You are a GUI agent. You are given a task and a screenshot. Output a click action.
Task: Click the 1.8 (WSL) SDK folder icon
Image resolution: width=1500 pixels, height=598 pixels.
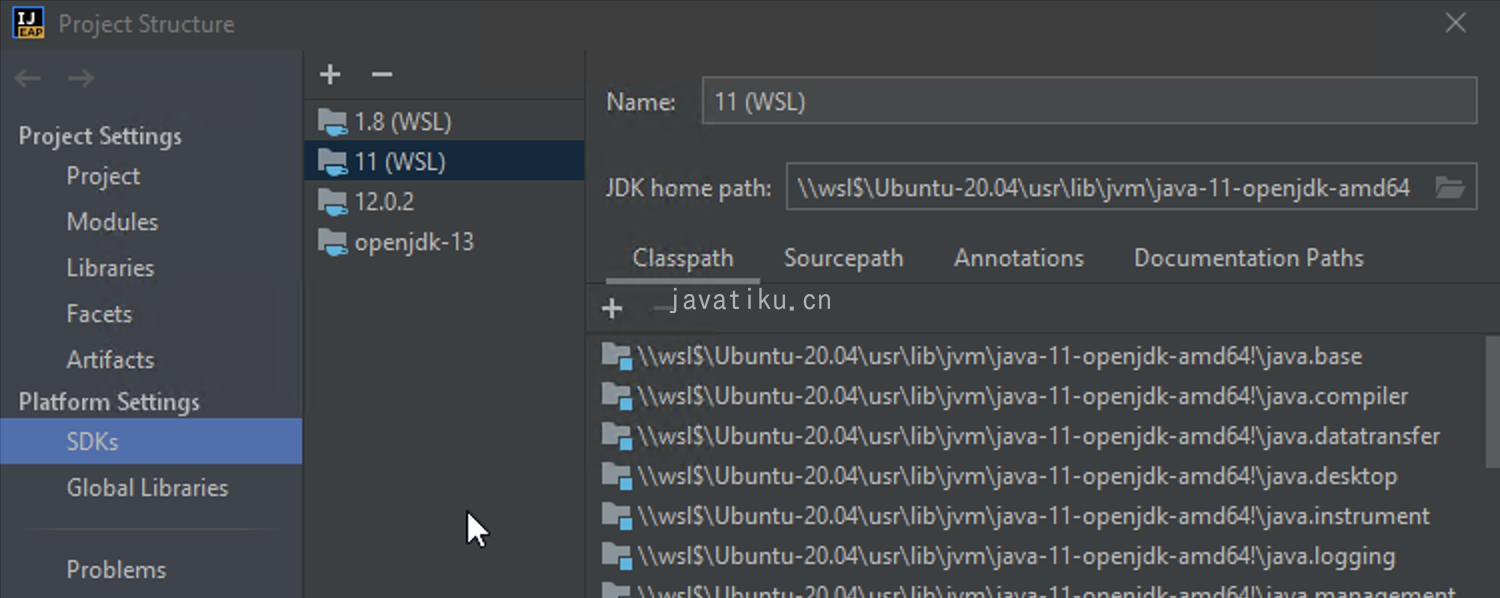(332, 122)
